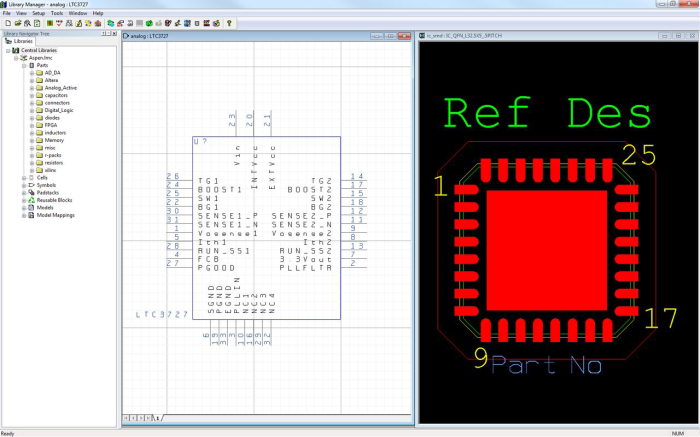Screen dimensions: 700x437
Task: Open the Tools menu
Action: pyautogui.click(x=57, y=13)
